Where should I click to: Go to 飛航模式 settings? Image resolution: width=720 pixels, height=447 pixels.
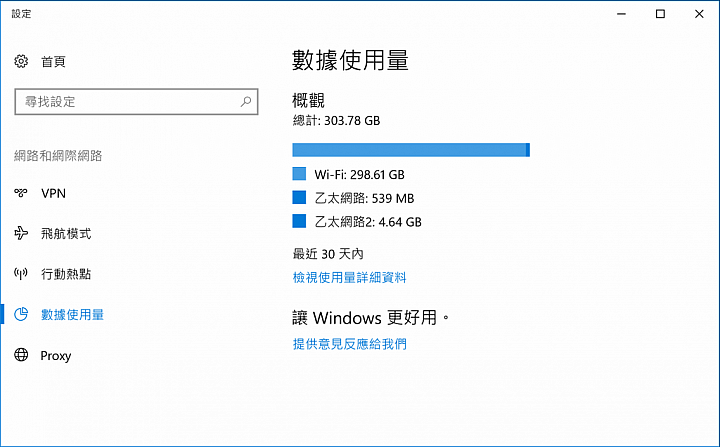(66, 234)
